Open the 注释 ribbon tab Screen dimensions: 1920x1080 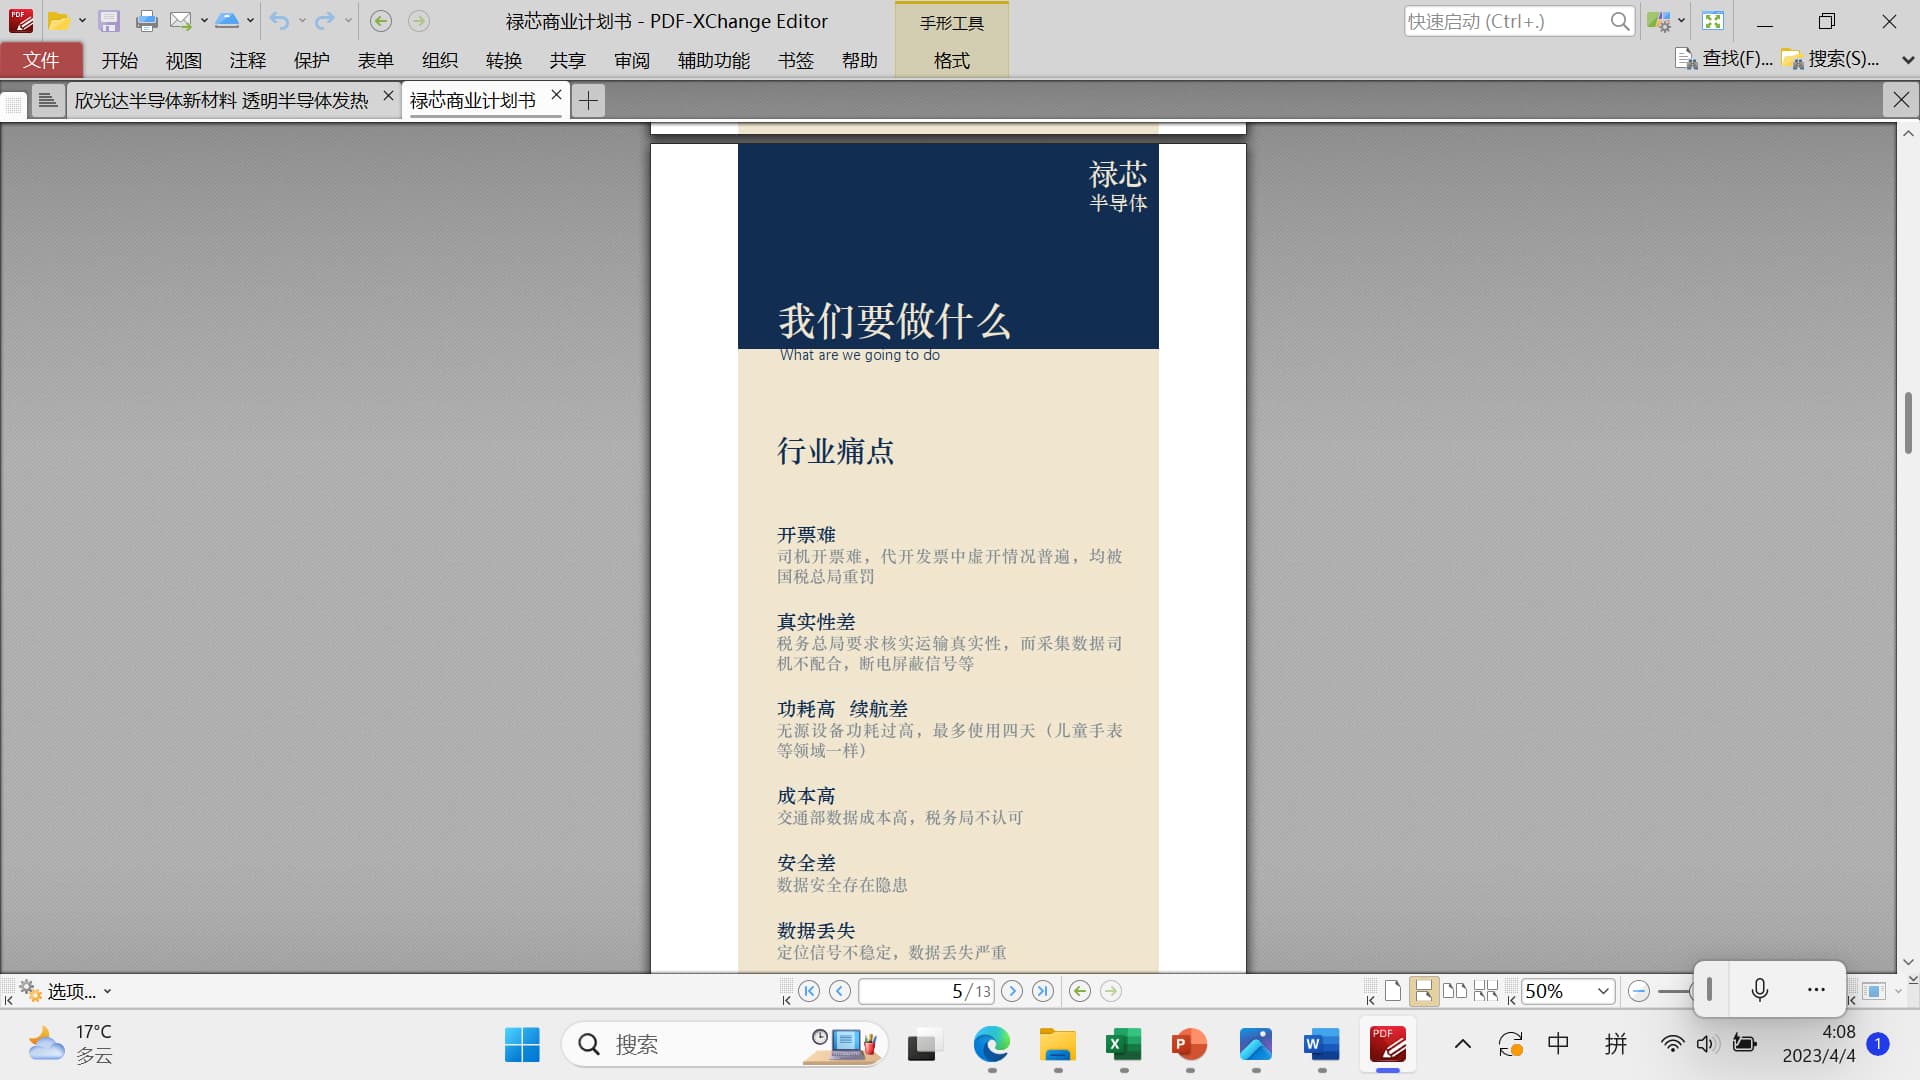click(247, 60)
